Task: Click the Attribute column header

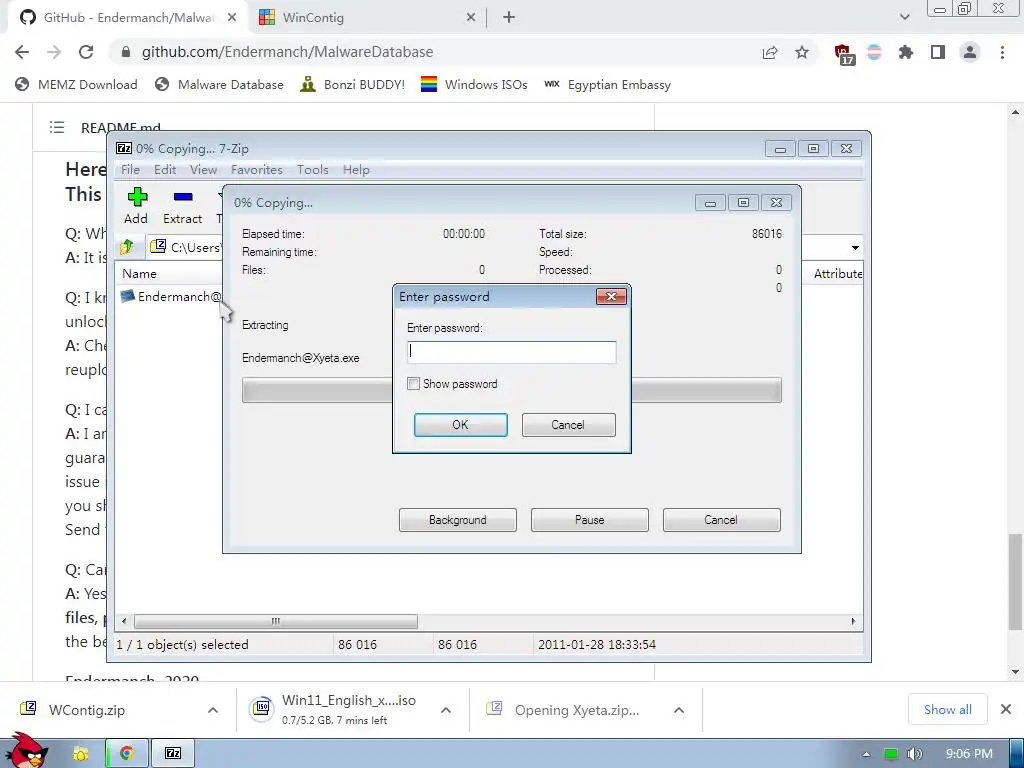Action: (837, 274)
